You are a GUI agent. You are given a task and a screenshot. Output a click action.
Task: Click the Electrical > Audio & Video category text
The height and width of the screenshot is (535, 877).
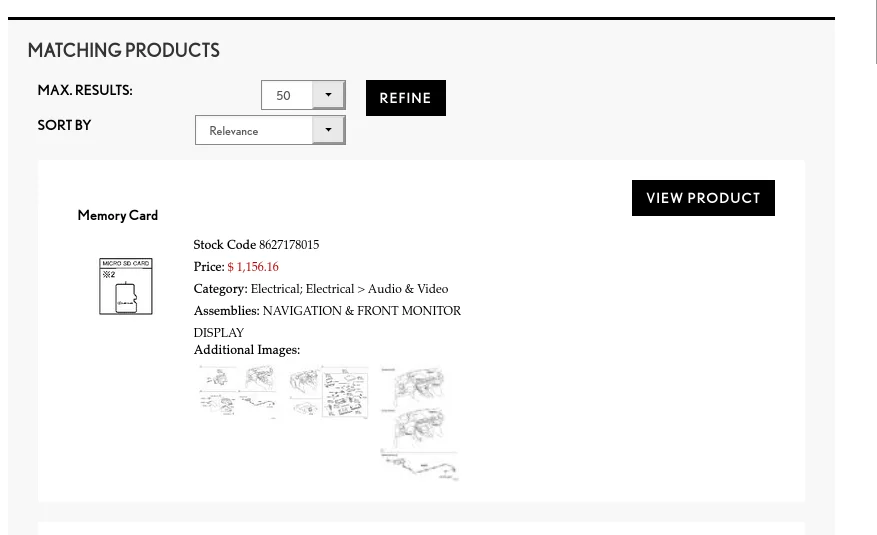(376, 289)
